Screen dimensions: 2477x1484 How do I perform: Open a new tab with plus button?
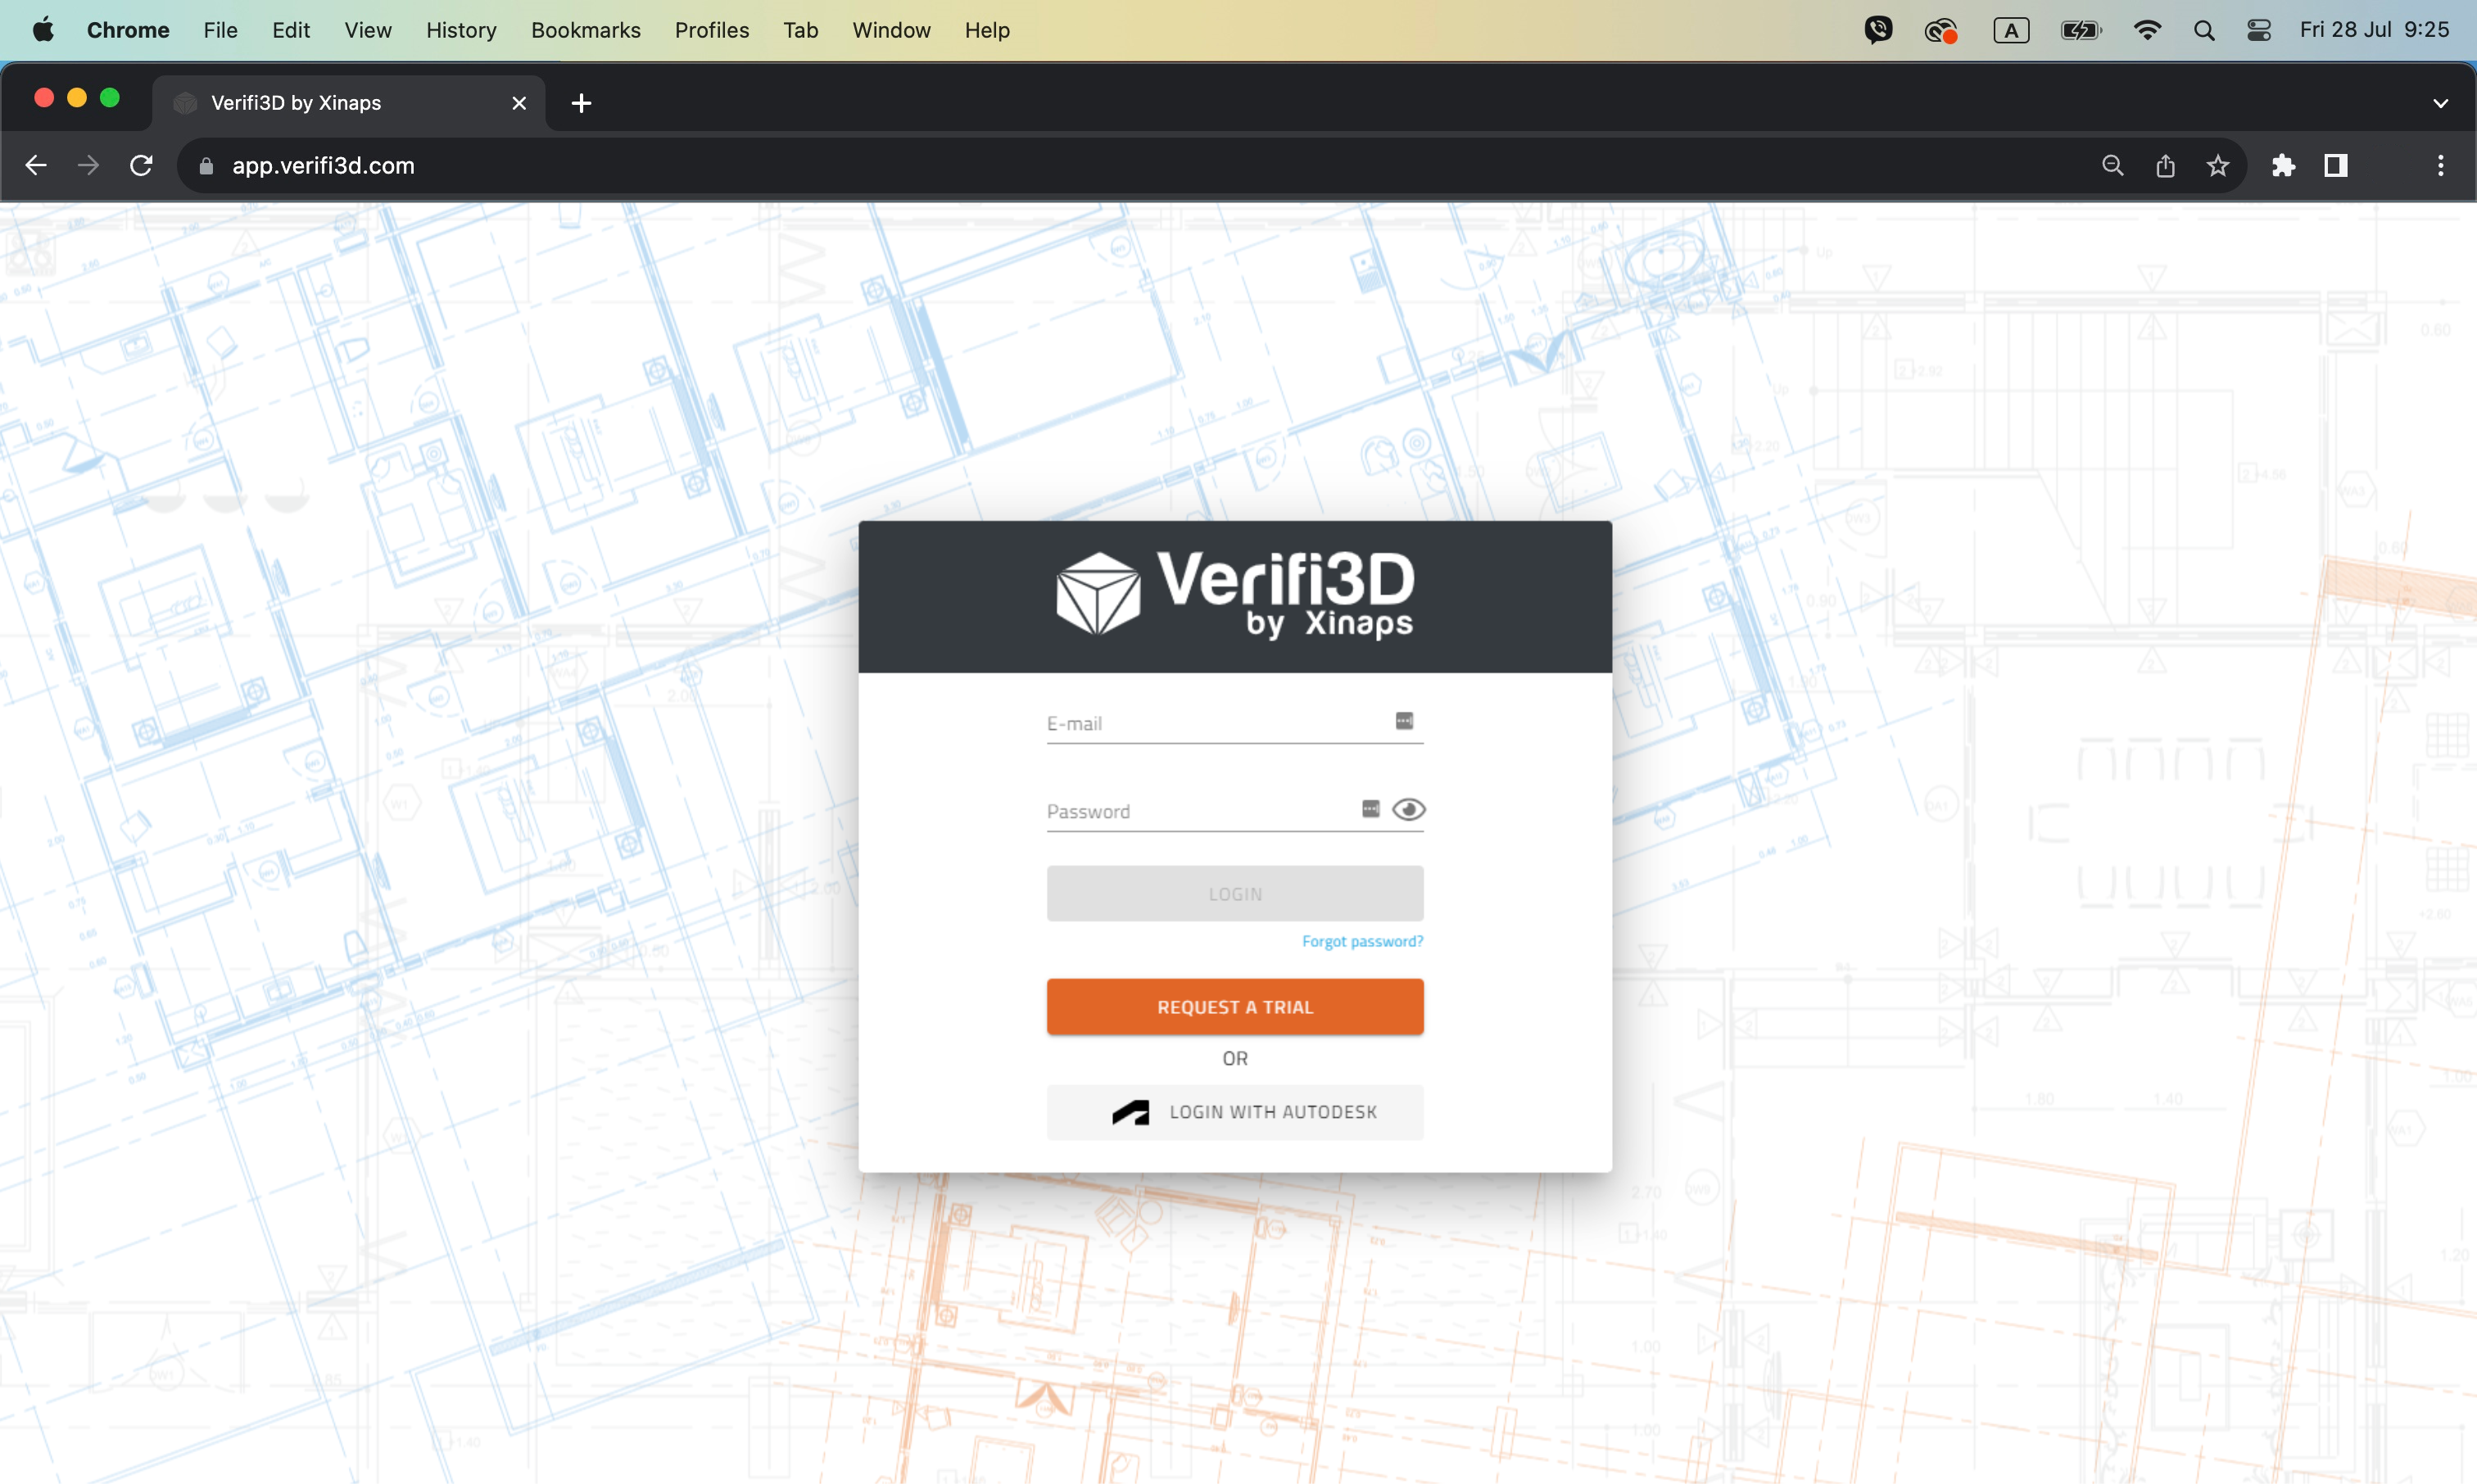tap(581, 103)
